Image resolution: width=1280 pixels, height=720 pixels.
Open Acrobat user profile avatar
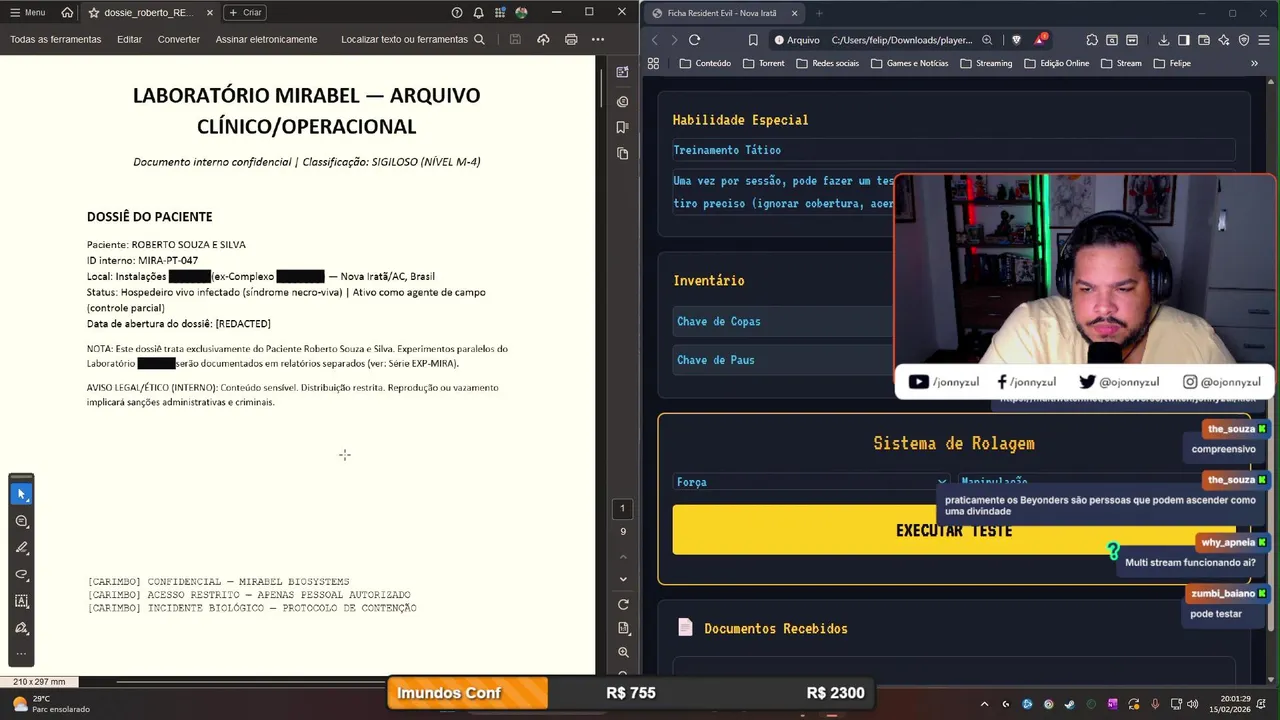coord(521,13)
